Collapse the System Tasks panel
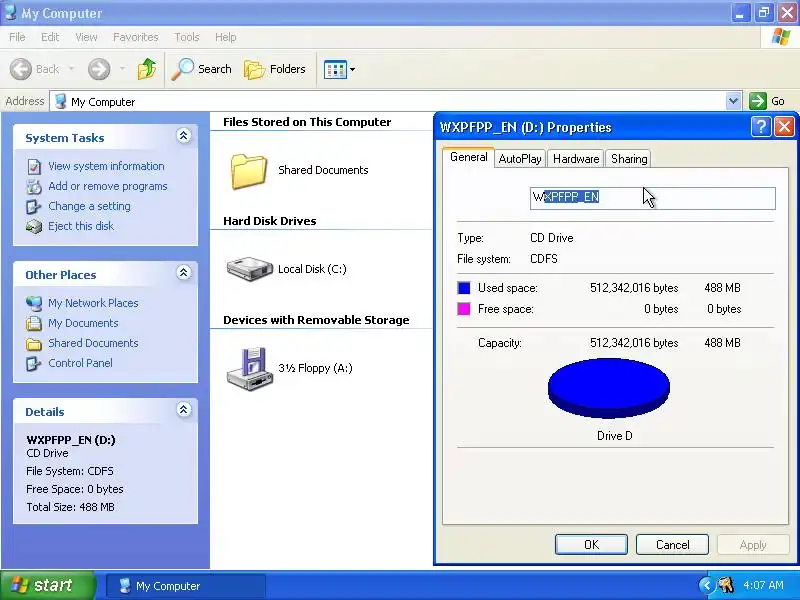 click(x=184, y=136)
